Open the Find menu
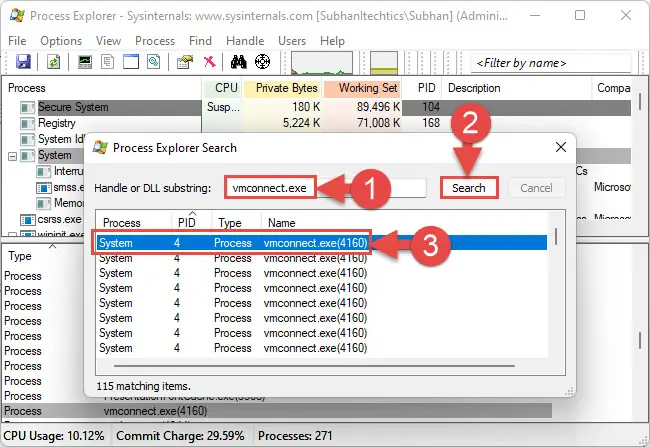Screen dimensions: 650x447 (200, 41)
